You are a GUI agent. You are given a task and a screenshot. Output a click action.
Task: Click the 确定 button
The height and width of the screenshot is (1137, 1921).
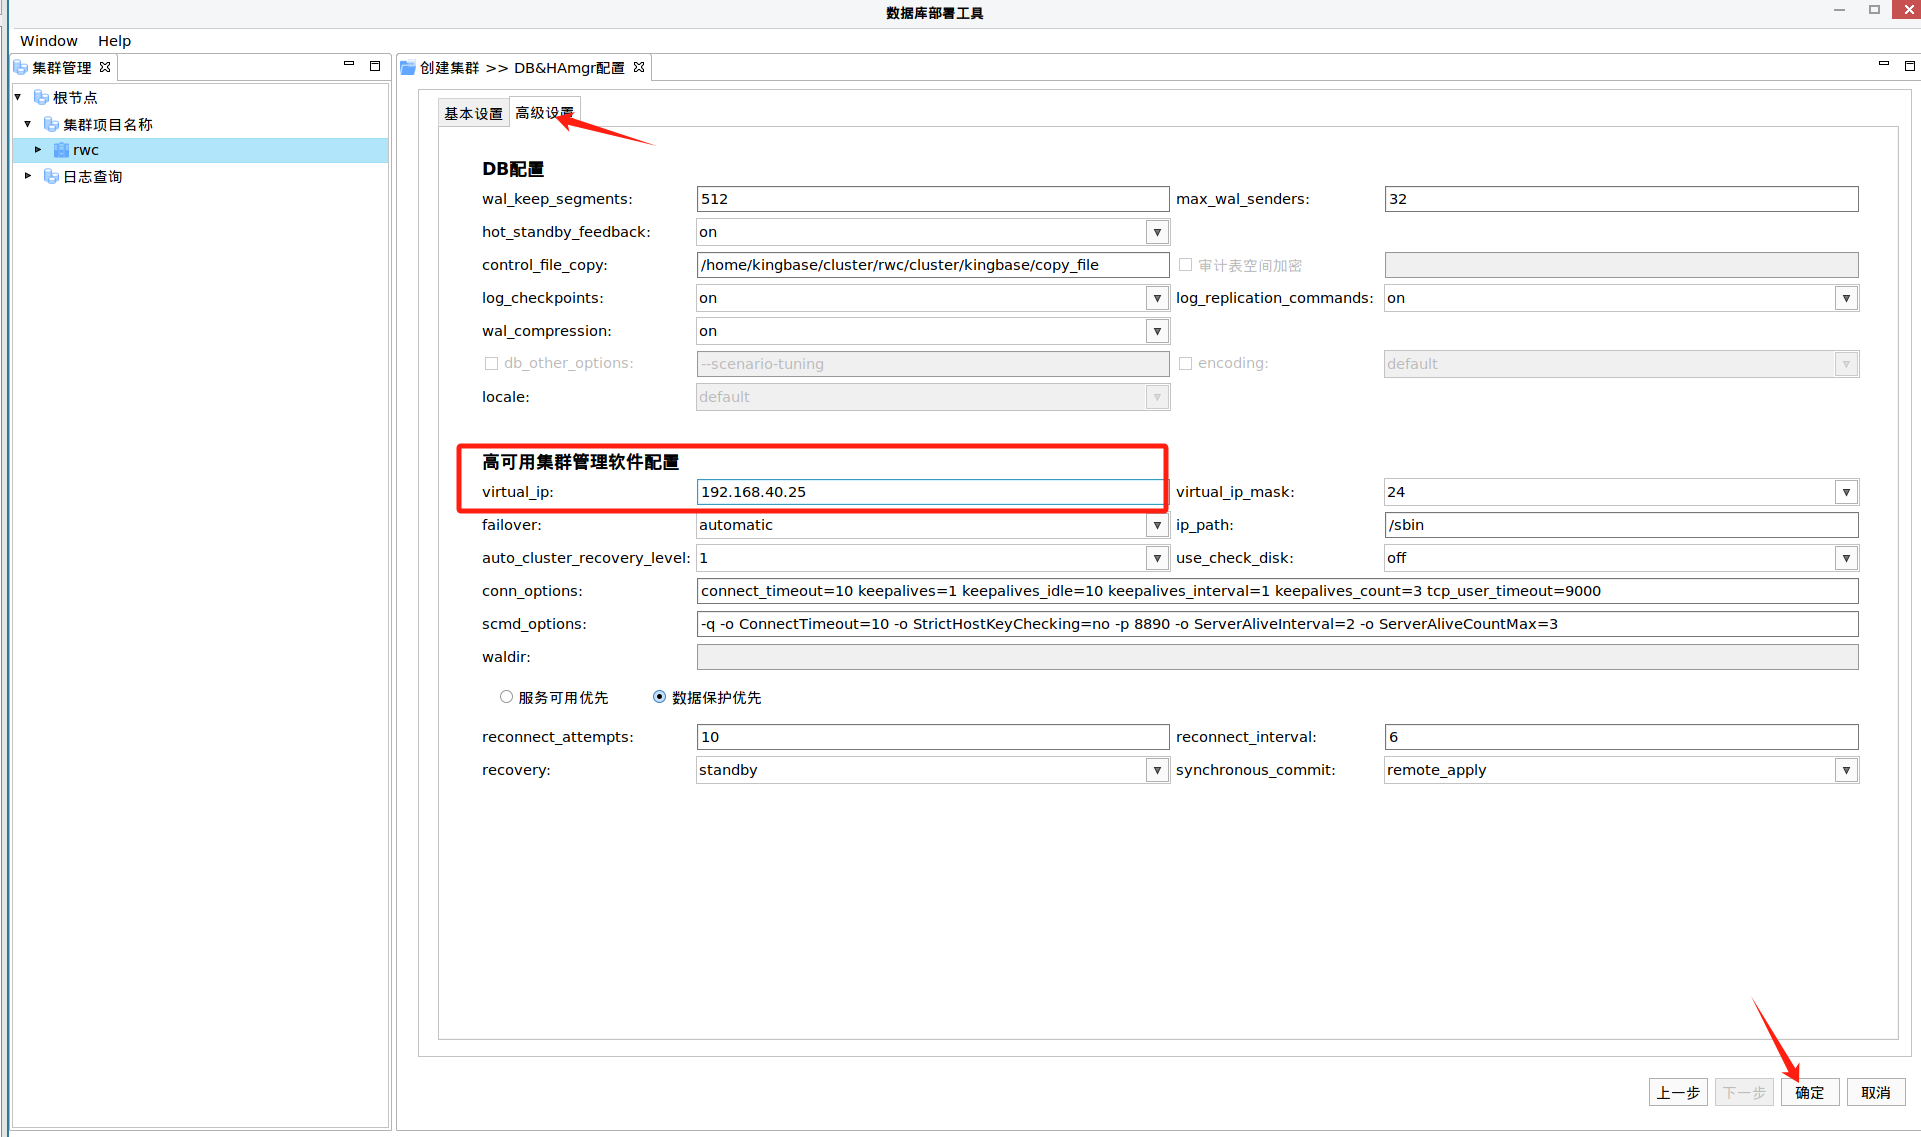[1809, 1092]
